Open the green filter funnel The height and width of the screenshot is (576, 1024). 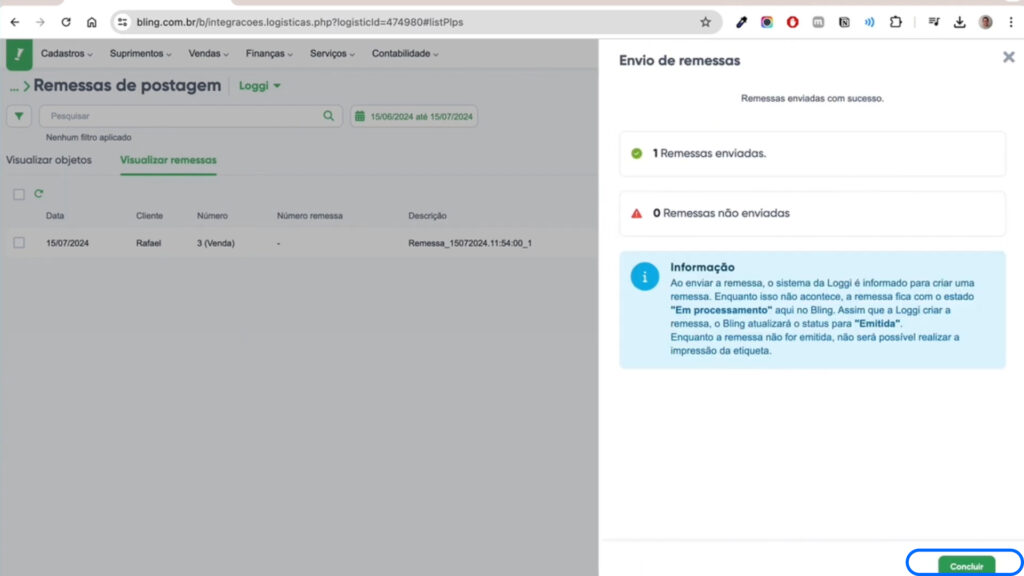tap(19, 116)
